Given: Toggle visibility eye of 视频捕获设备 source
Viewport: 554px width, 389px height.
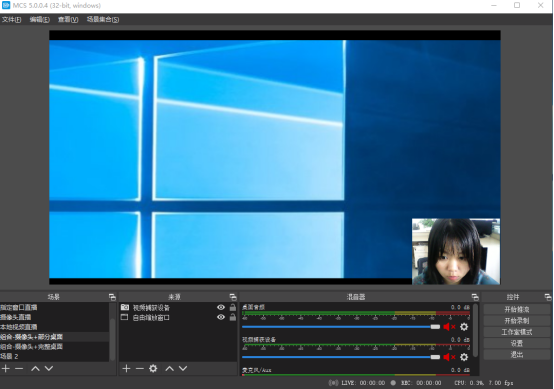Looking at the screenshot, I should pos(221,307).
